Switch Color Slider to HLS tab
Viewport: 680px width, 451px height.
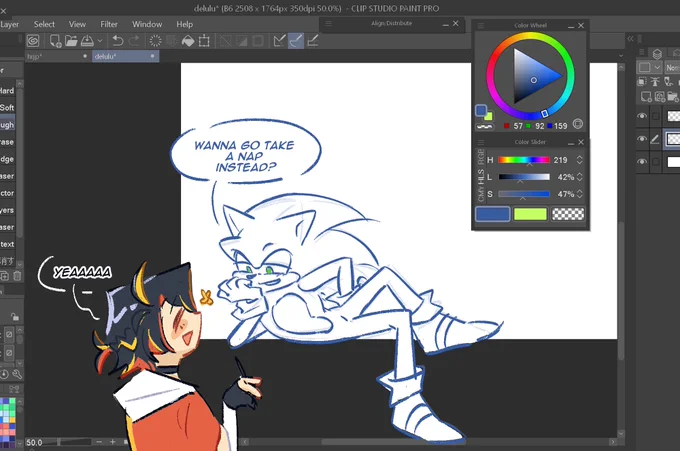[481, 176]
